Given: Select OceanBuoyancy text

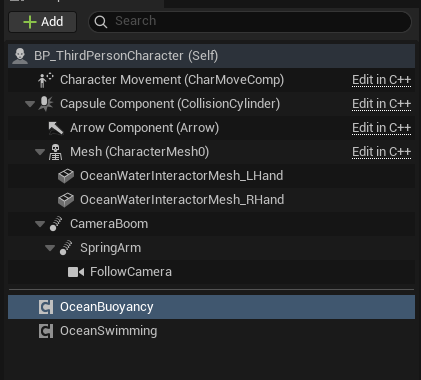Looking at the screenshot, I should [107, 307].
